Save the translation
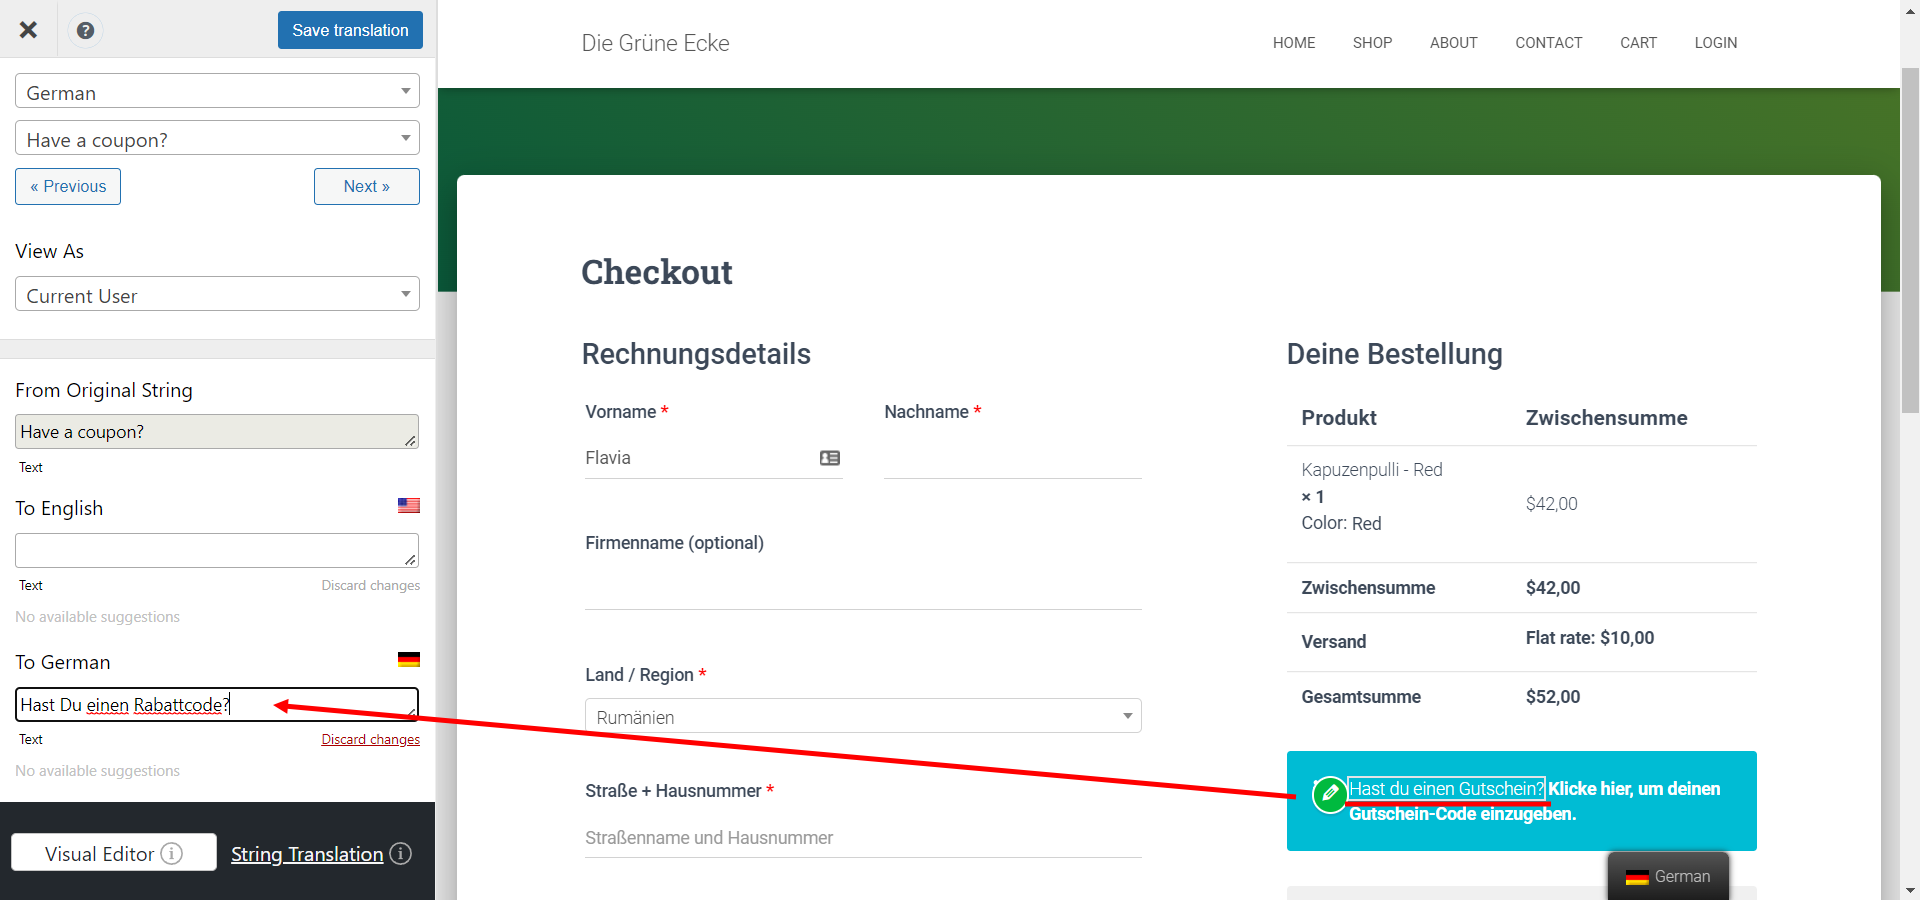 coord(350,30)
